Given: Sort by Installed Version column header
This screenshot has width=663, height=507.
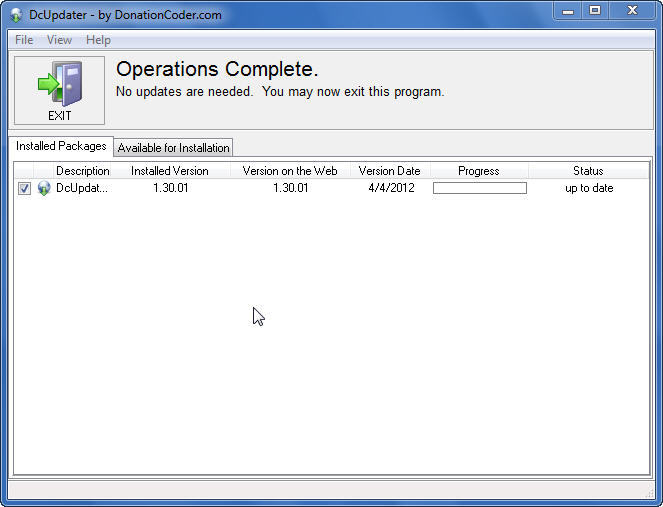Looking at the screenshot, I should coord(170,171).
